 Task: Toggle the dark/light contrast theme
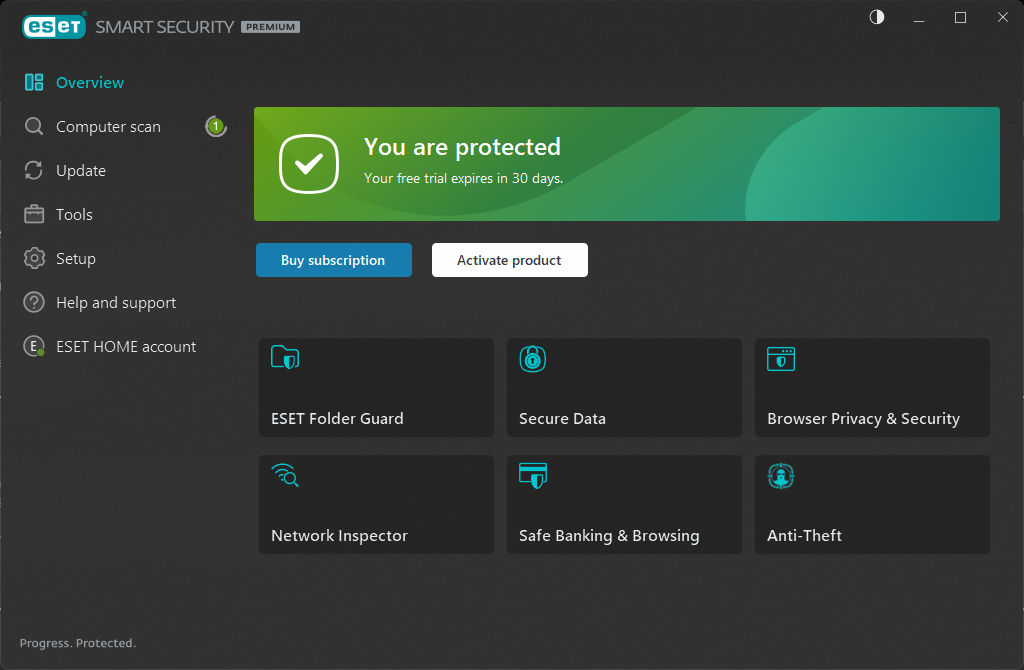(877, 17)
